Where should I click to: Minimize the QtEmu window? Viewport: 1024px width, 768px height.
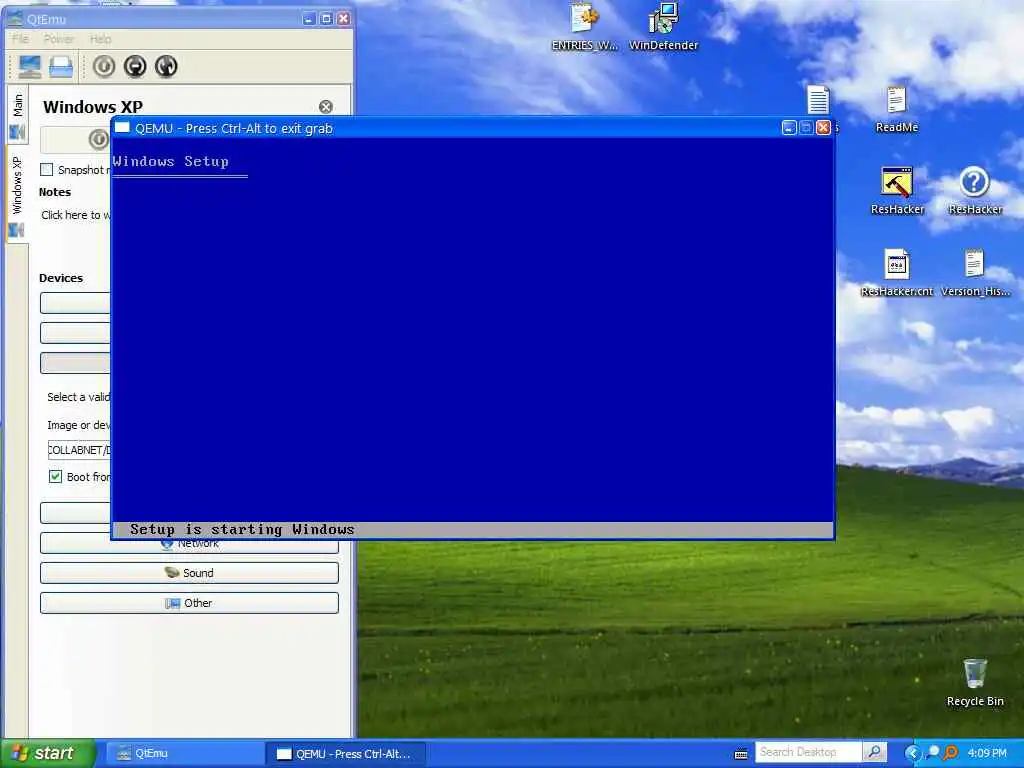(309, 19)
